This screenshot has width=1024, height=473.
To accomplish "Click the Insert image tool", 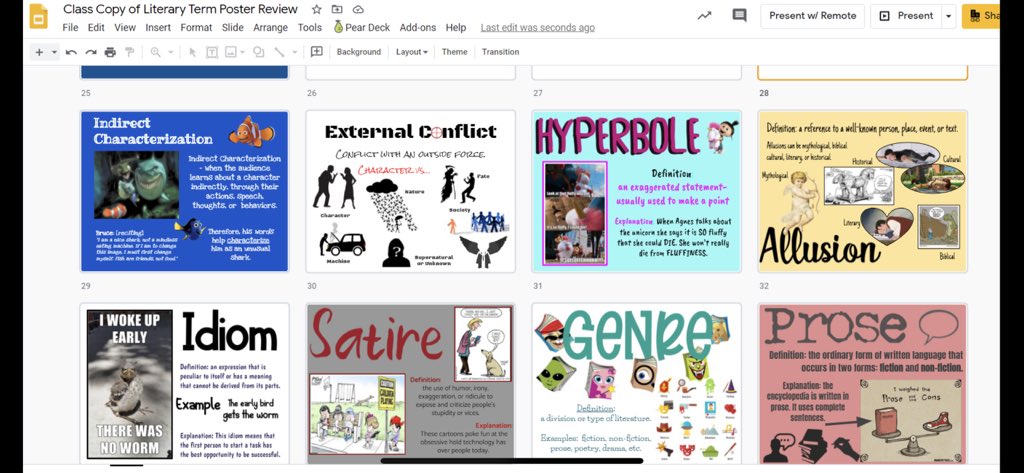I will pos(231,52).
